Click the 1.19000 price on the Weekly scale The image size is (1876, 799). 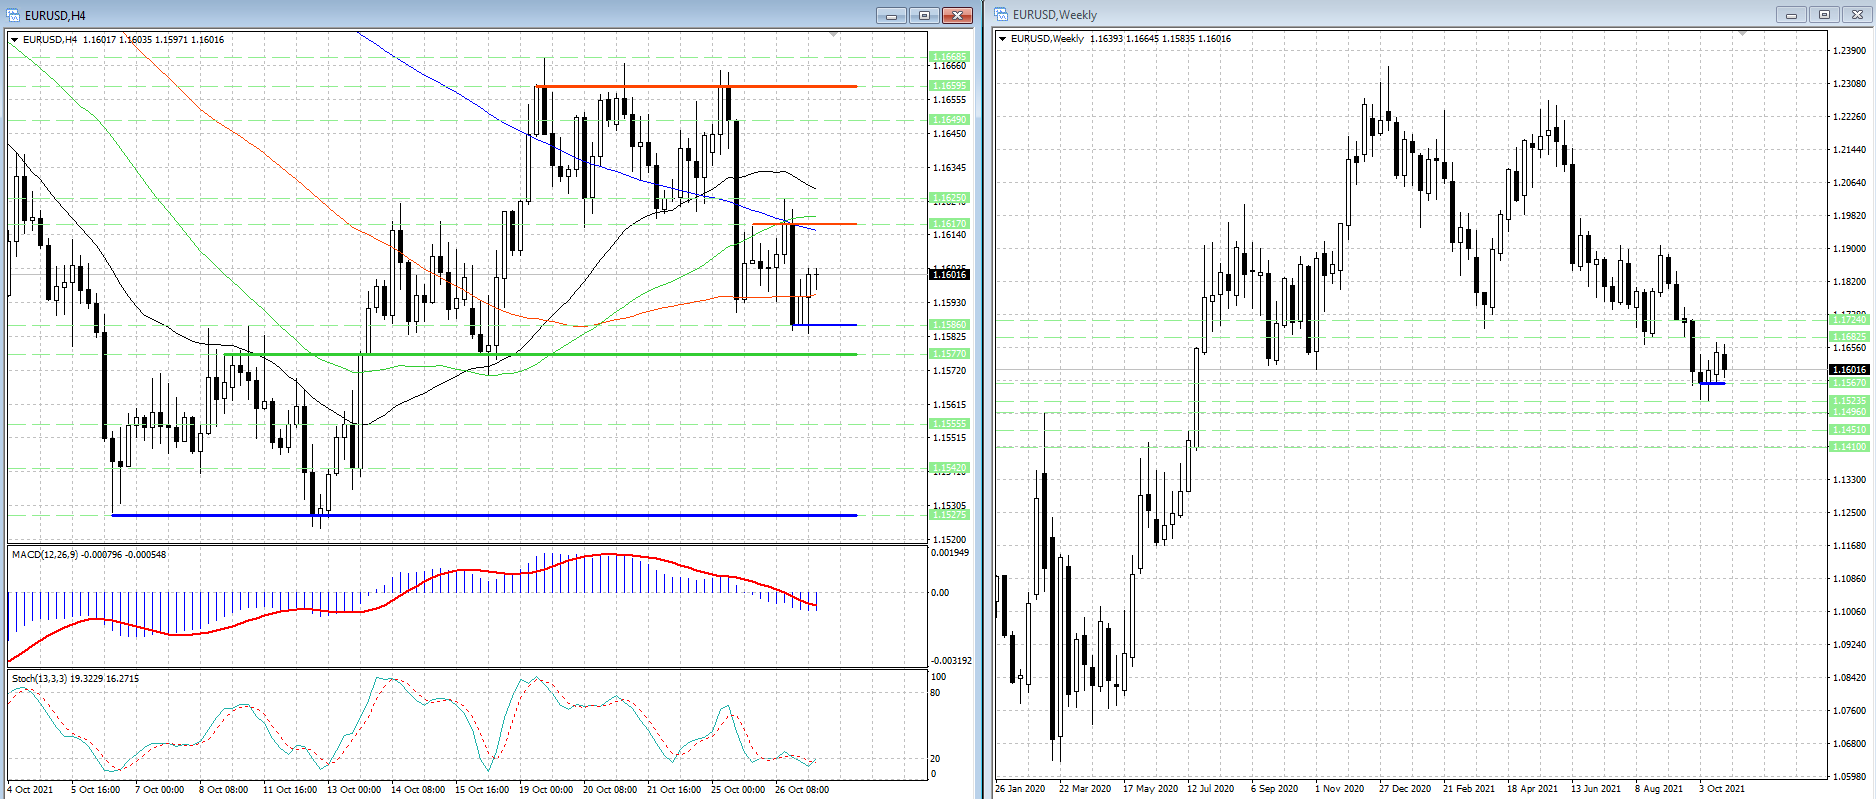[1849, 249]
